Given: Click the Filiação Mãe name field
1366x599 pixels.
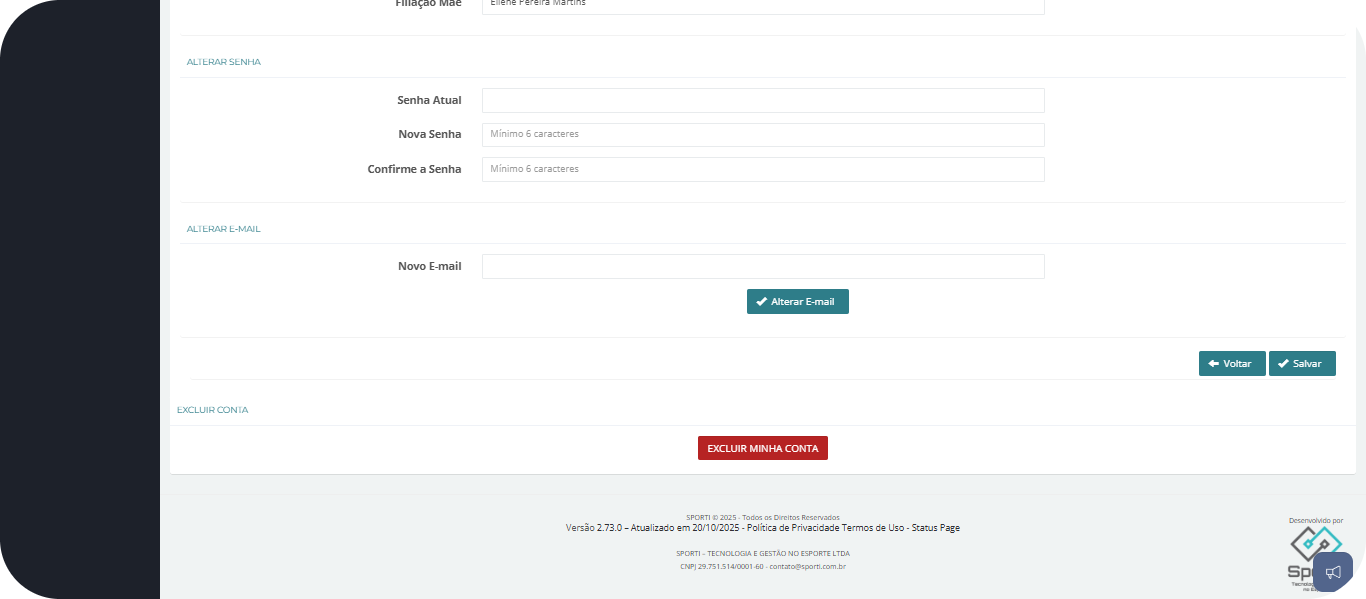Looking at the screenshot, I should click(x=762, y=5).
